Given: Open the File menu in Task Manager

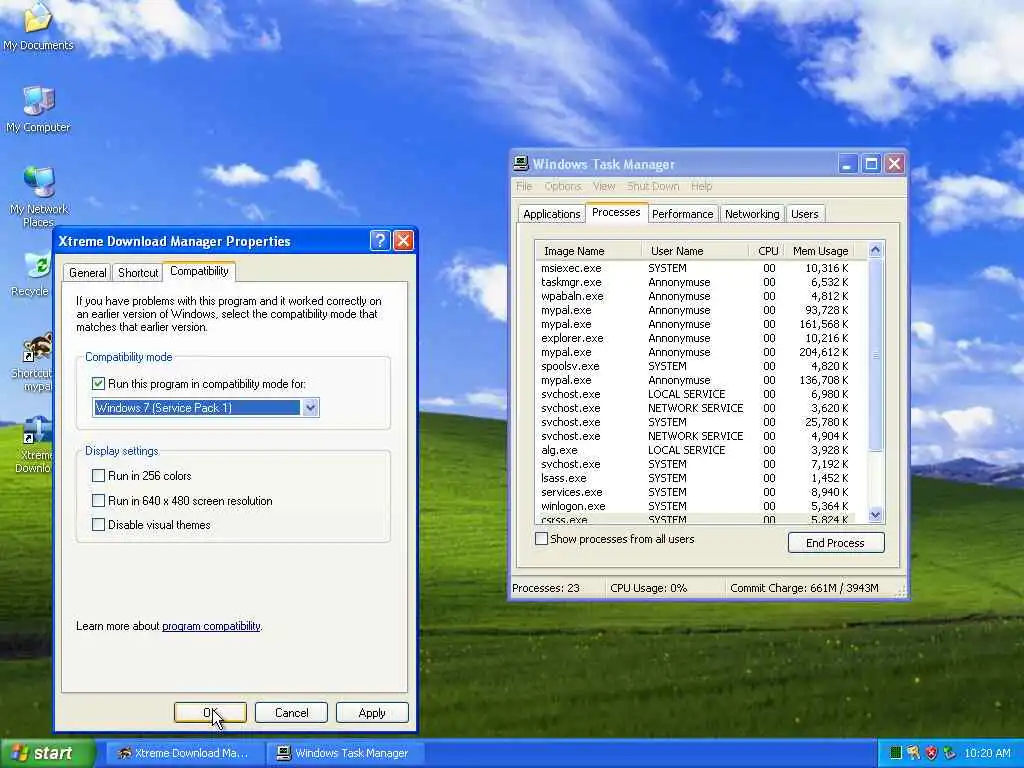Looking at the screenshot, I should (524, 186).
